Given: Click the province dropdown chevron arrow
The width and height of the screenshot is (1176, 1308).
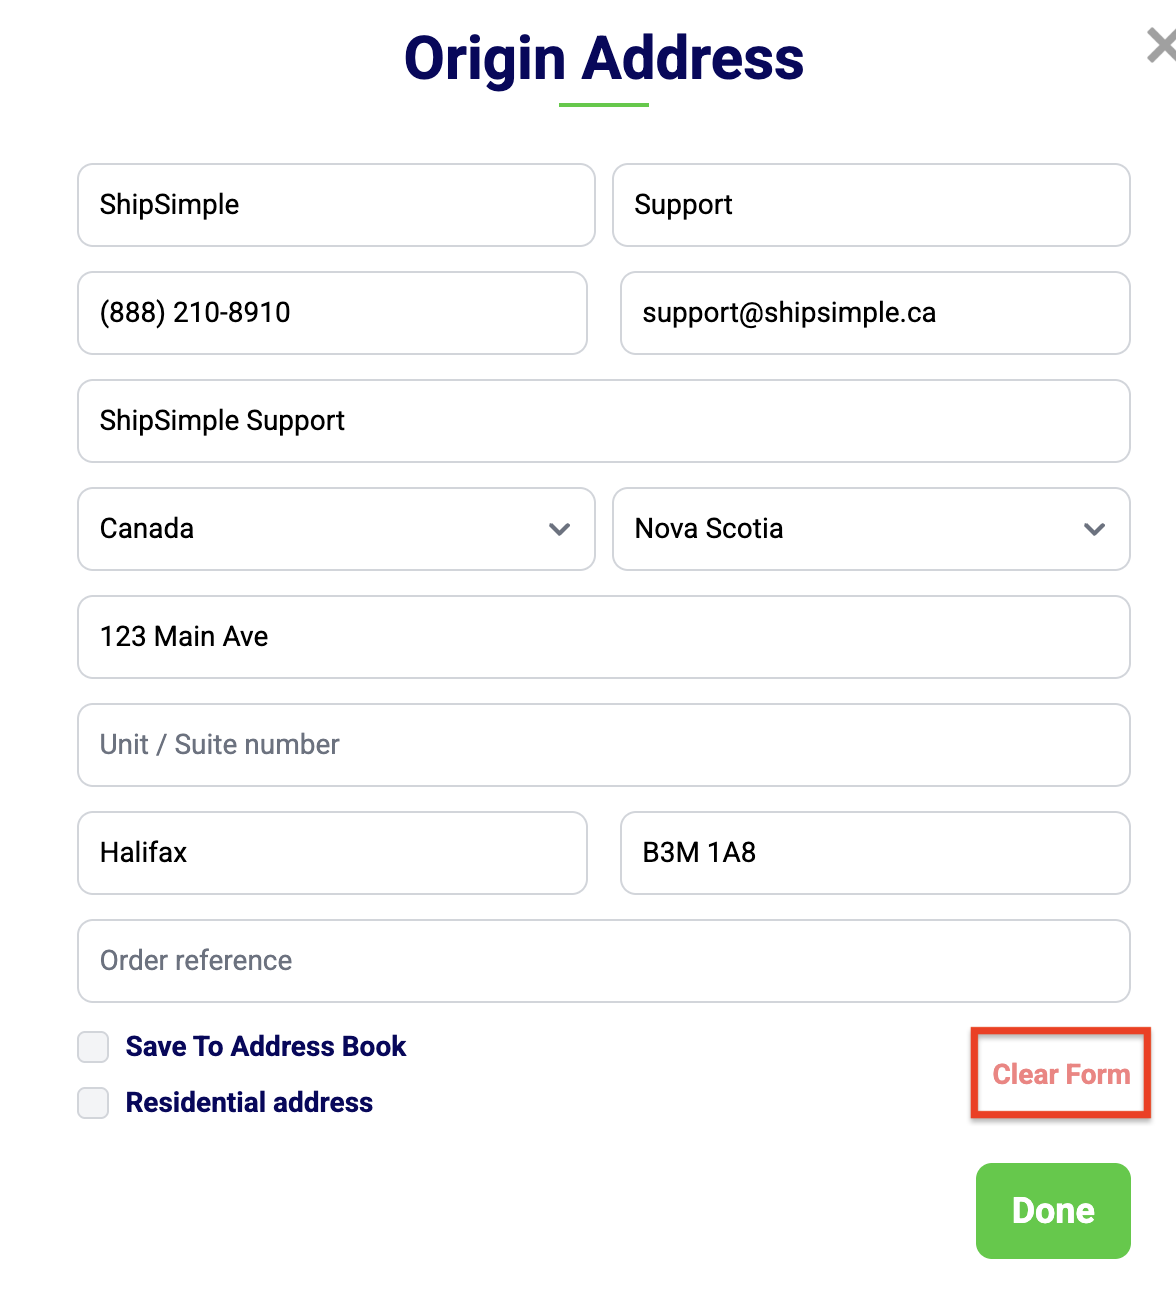Looking at the screenshot, I should pos(1095,529).
